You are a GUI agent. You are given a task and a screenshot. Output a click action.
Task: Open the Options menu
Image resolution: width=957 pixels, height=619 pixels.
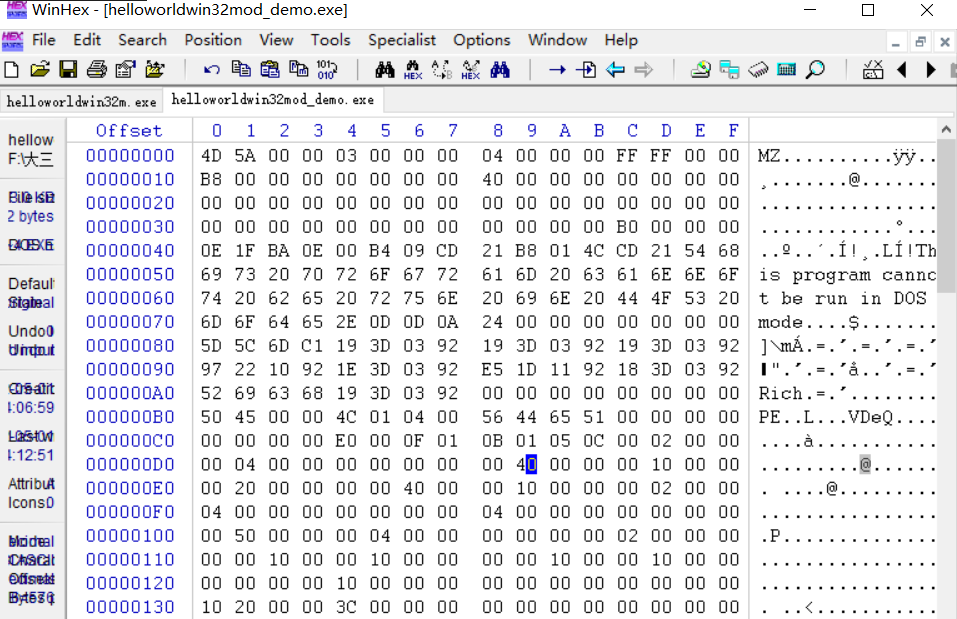click(x=482, y=40)
